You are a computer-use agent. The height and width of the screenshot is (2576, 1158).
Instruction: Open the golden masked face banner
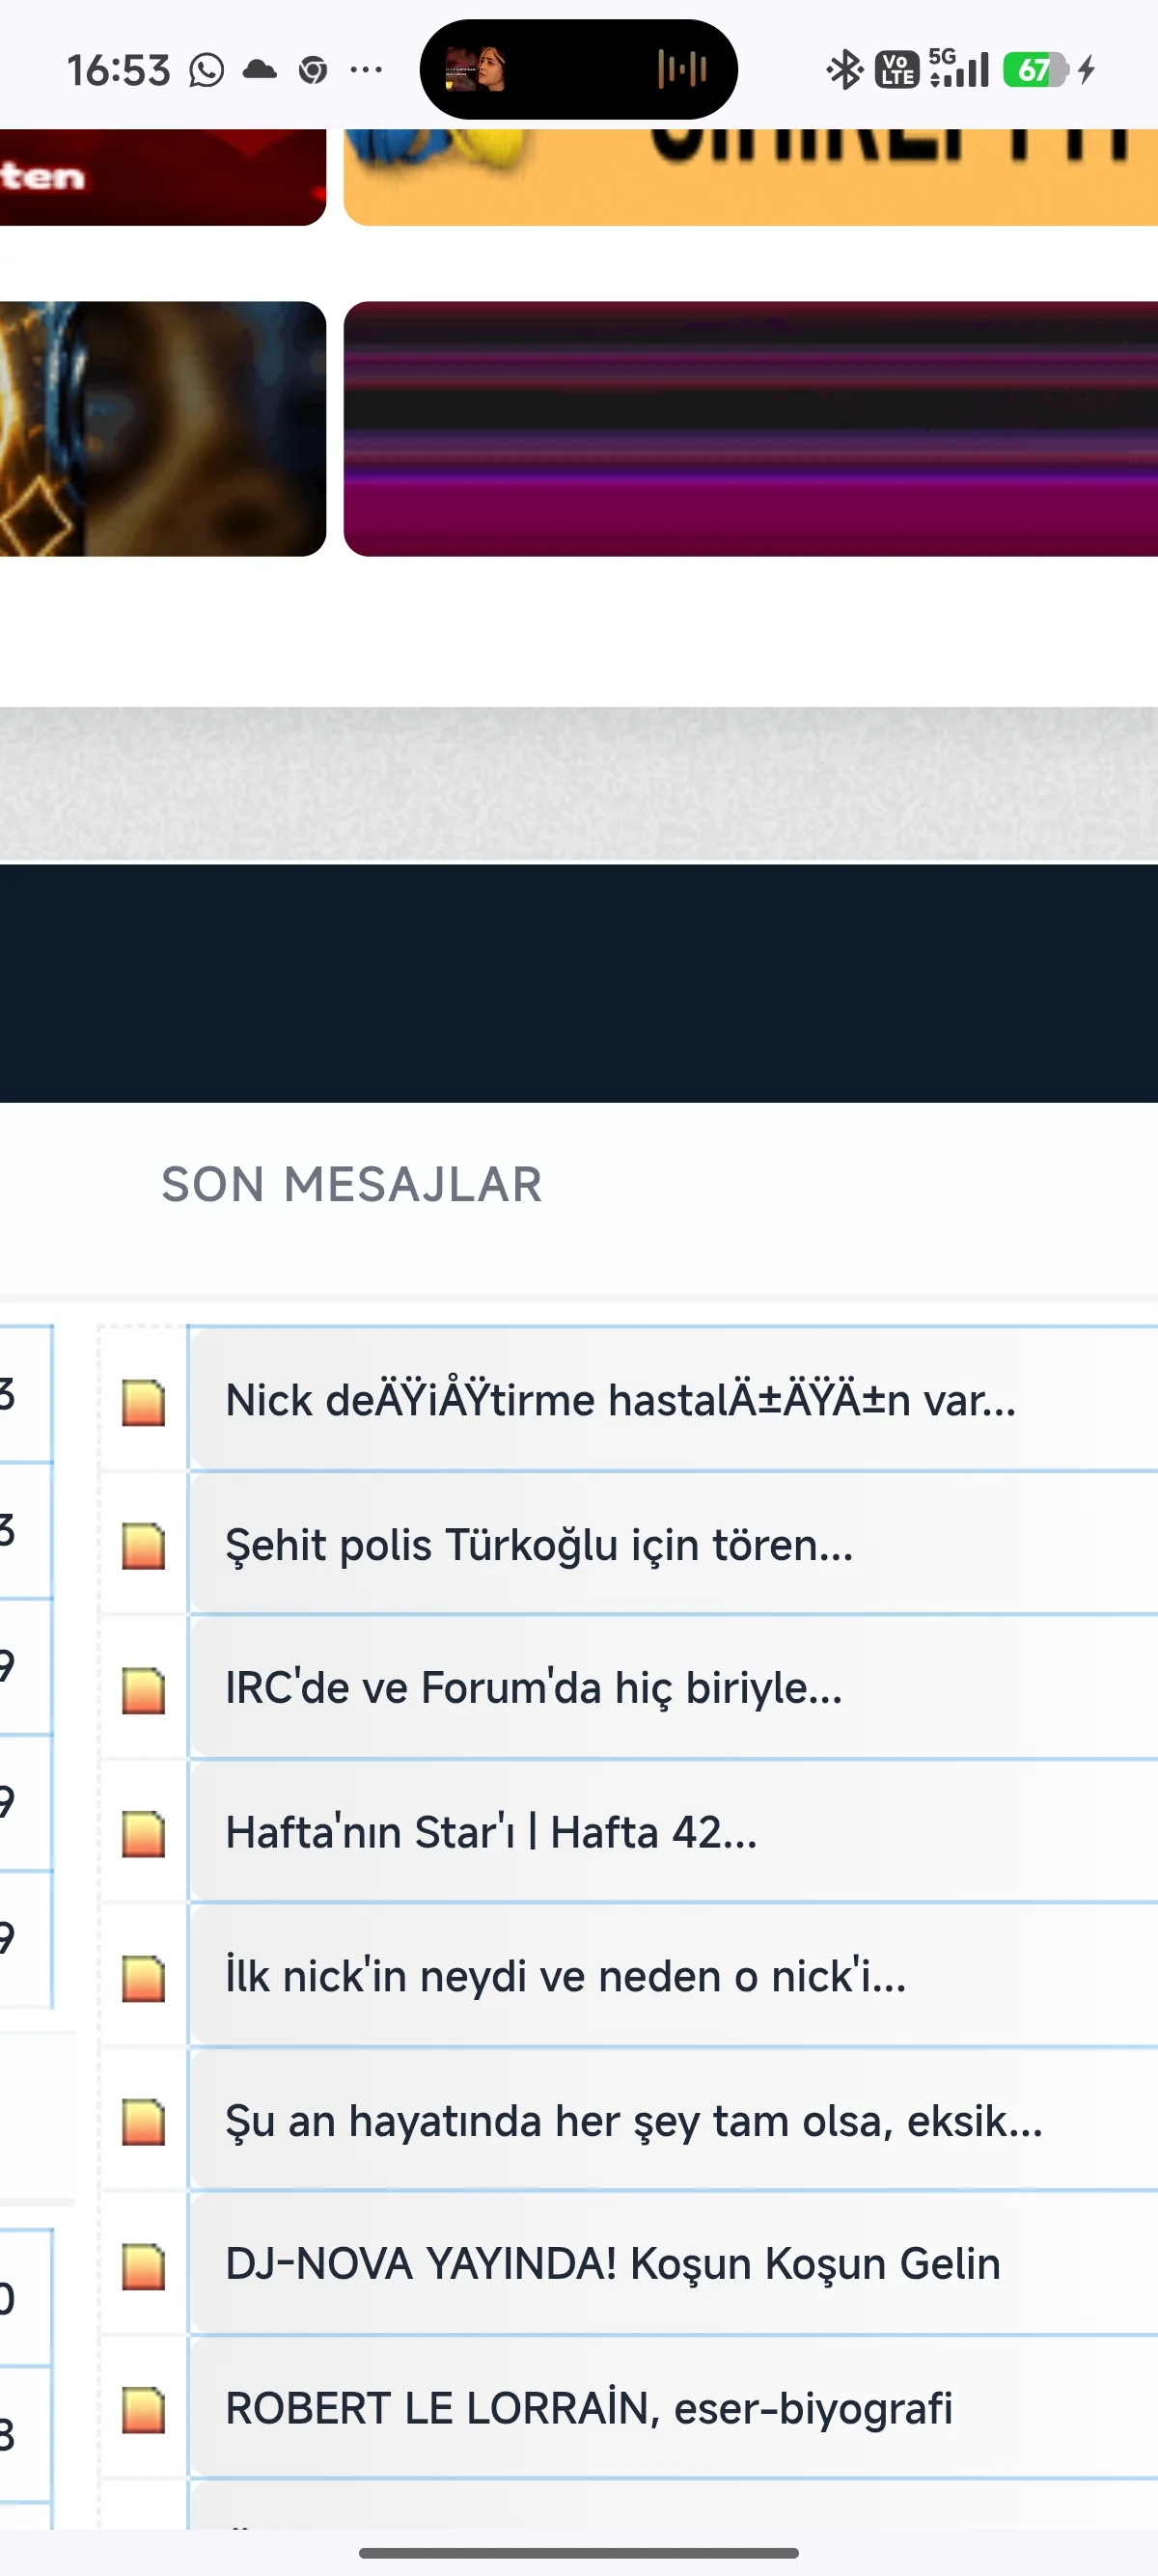[x=163, y=429]
